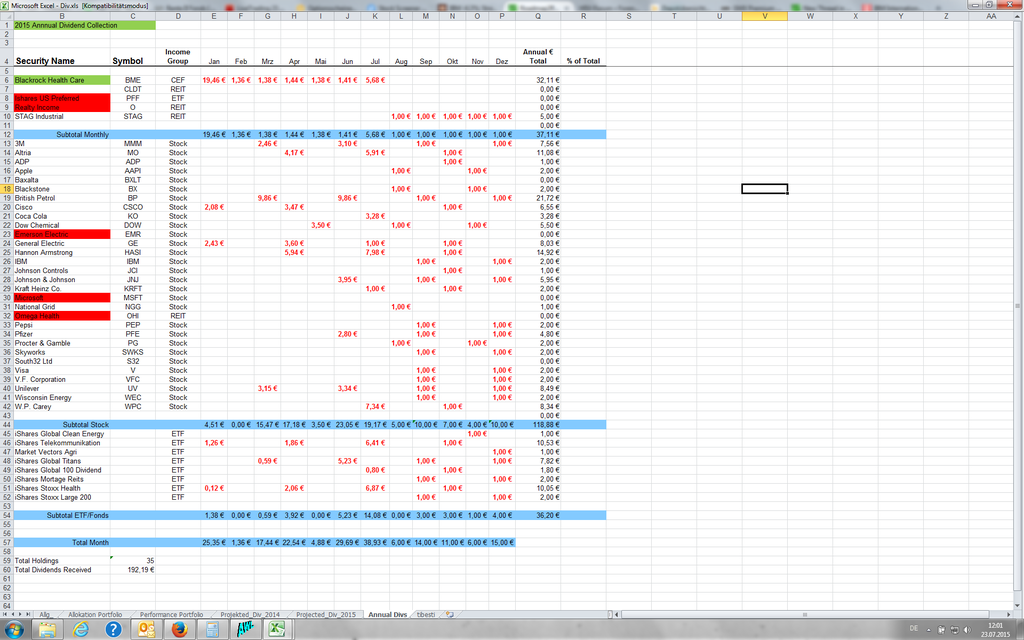Select the red 'Realty Income' cell
The height and width of the screenshot is (640, 1024).
(62, 107)
